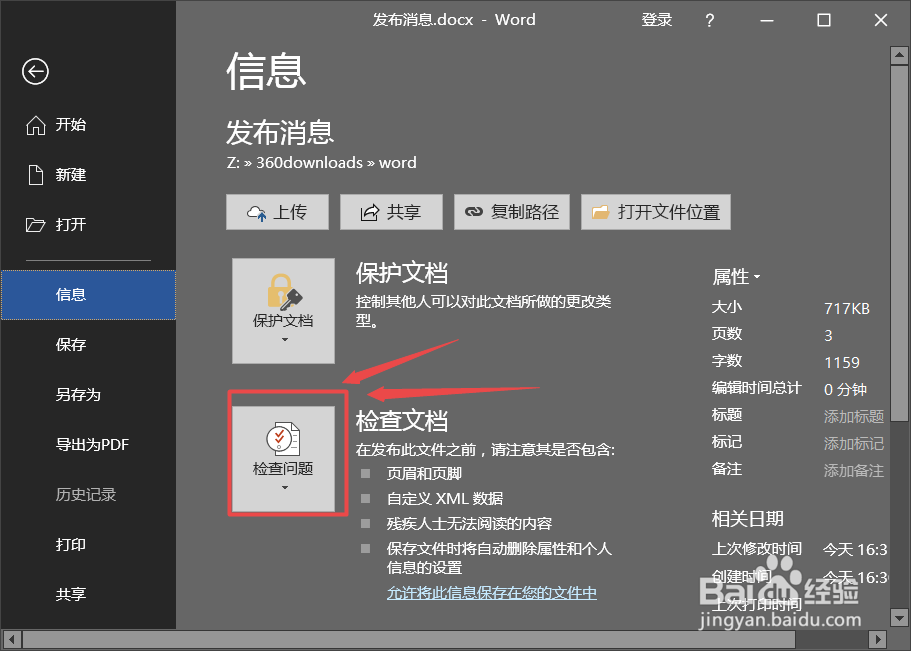Click 登录 to sign in
911x651 pixels.
click(x=657, y=19)
